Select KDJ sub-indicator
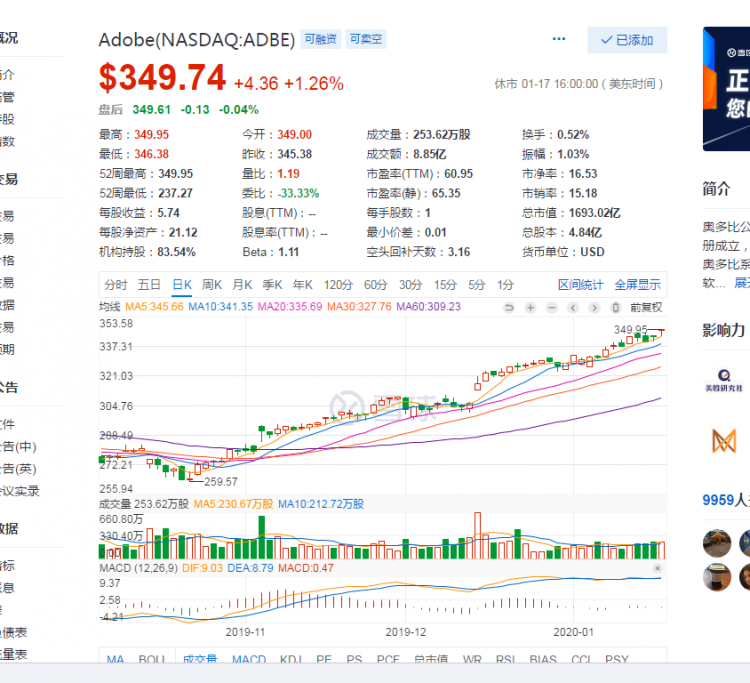 point(291,659)
